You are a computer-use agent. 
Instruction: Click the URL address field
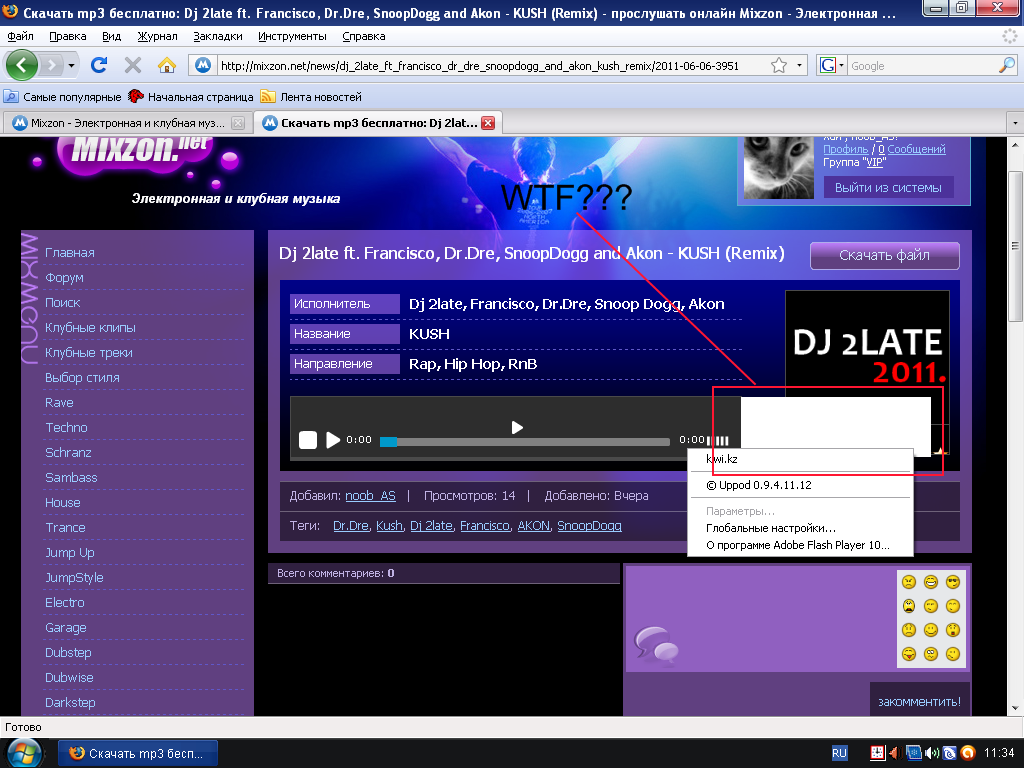click(x=493, y=65)
